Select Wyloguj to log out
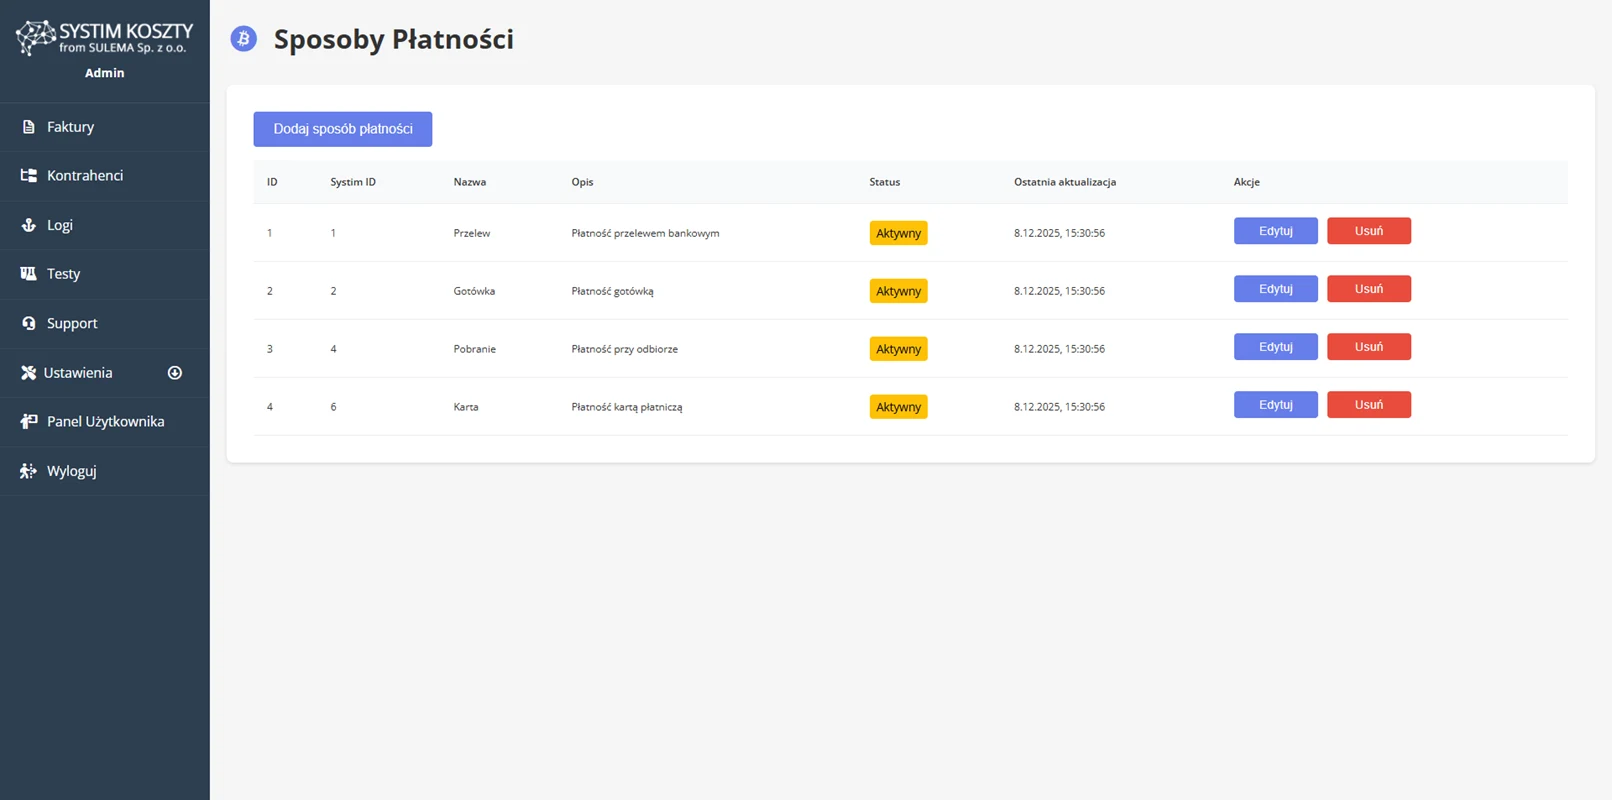Viewport: 1612px width, 800px height. [105, 470]
